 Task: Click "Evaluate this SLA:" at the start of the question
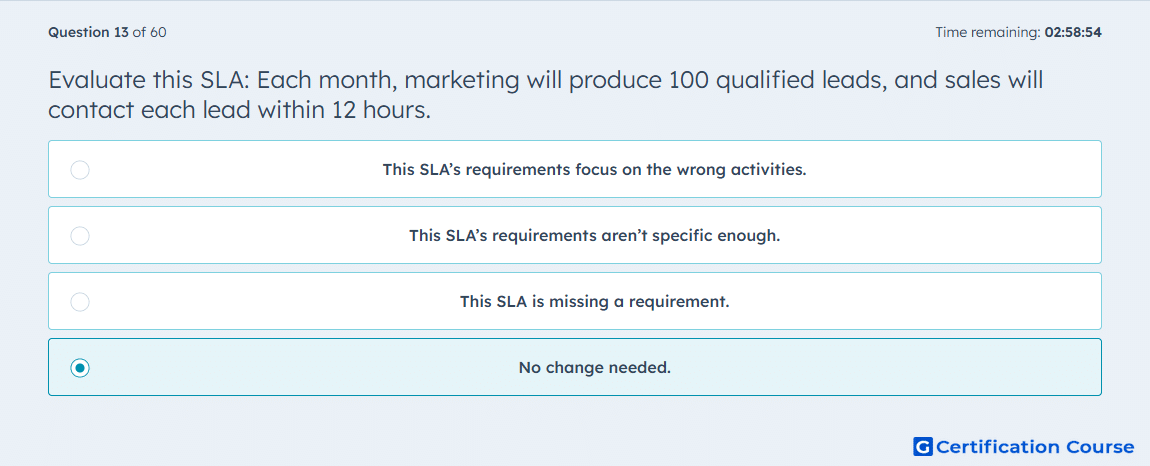tap(149, 80)
